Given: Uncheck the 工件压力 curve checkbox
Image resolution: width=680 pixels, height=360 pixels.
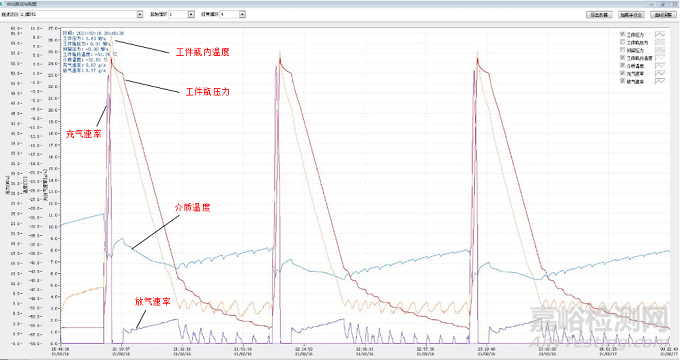Looking at the screenshot, I should coord(623,34).
